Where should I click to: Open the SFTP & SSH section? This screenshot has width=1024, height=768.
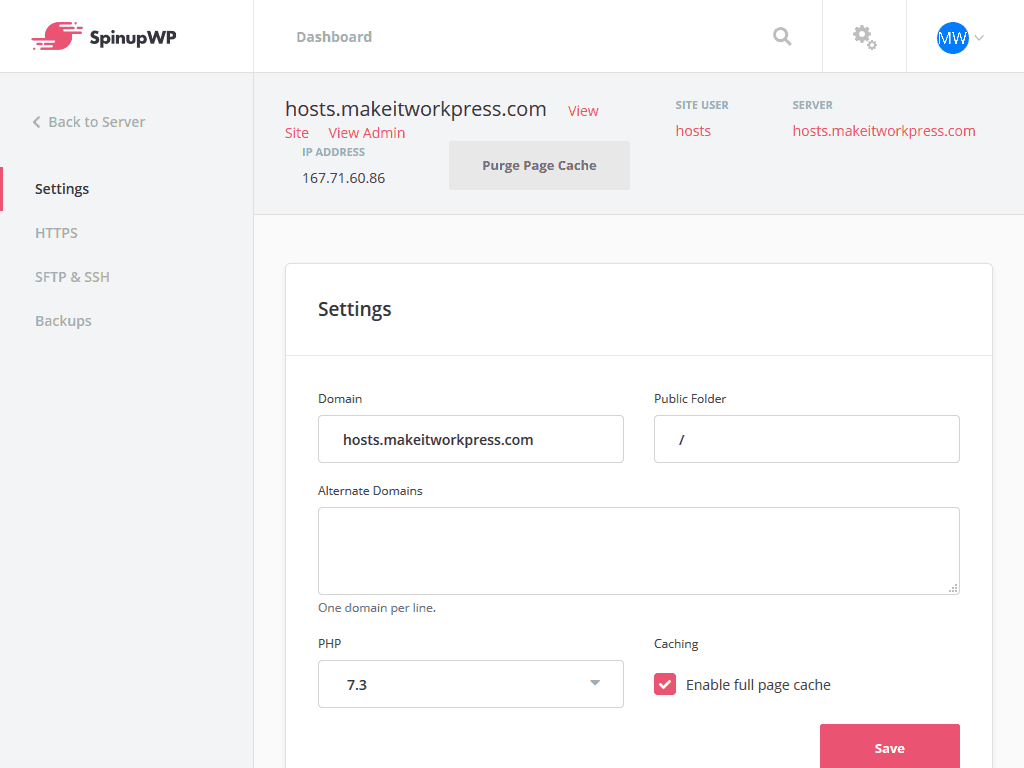[72, 277]
